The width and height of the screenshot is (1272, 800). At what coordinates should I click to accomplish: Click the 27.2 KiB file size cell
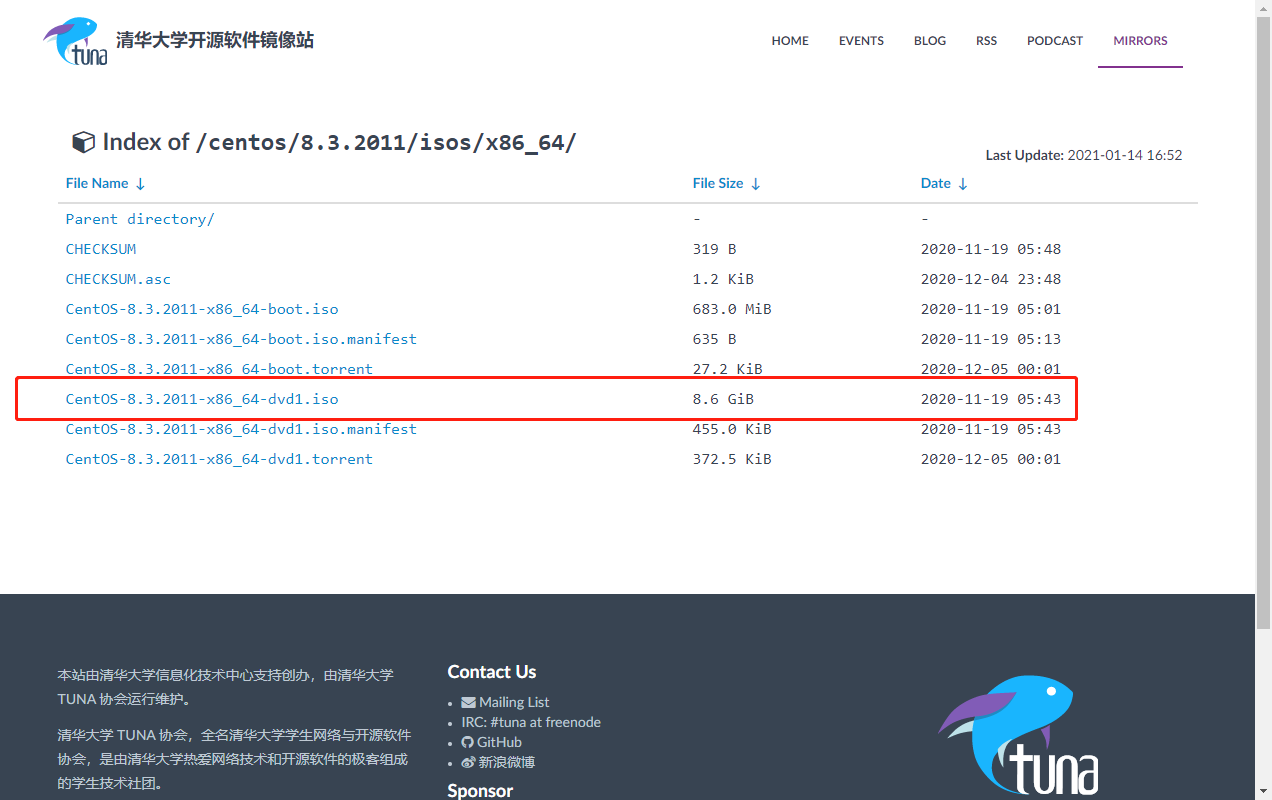point(728,369)
